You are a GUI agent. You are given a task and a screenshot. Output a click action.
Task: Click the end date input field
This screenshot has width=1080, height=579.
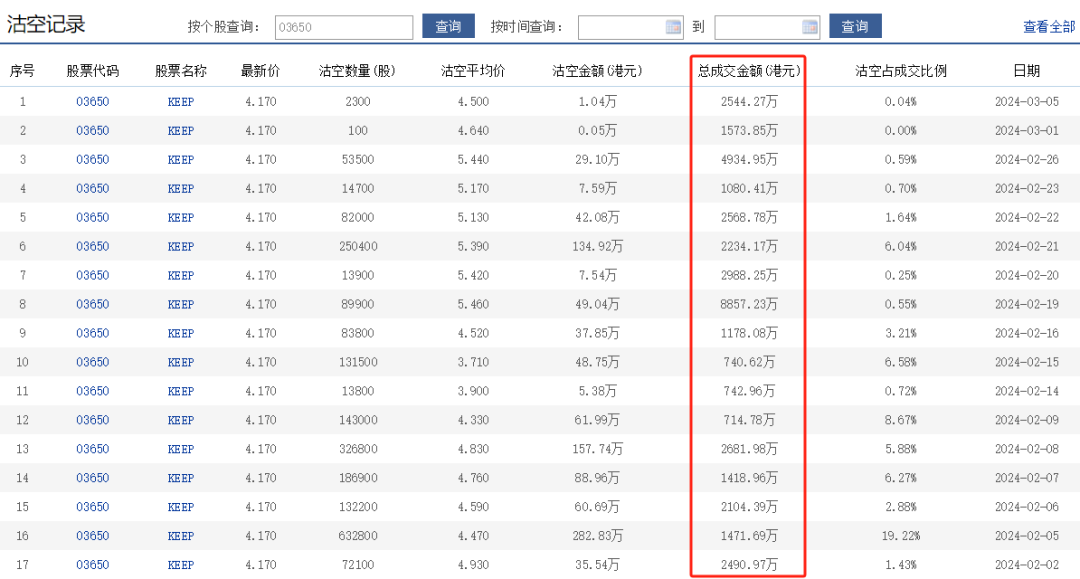767,27
